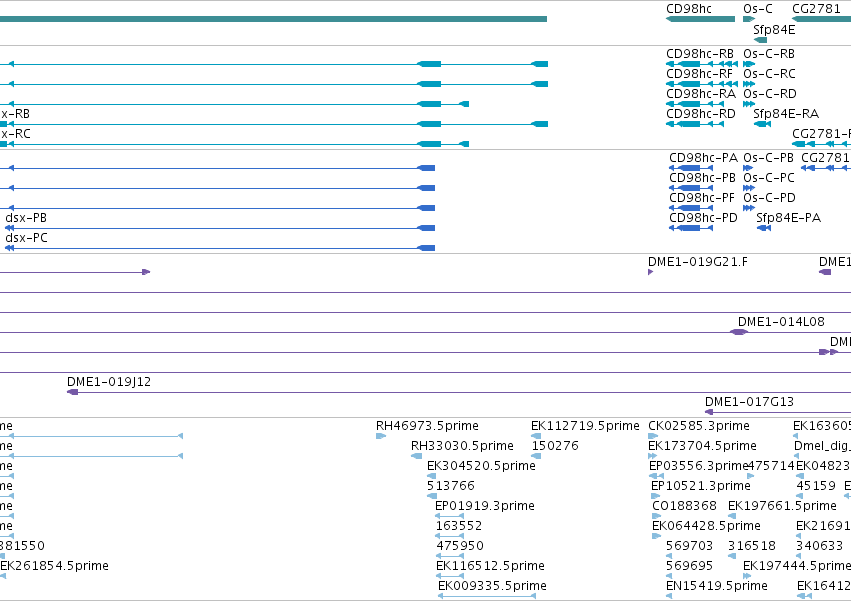Open the 513766 feature
Image resolution: width=851 pixels, height=601 pixels.
432,497
